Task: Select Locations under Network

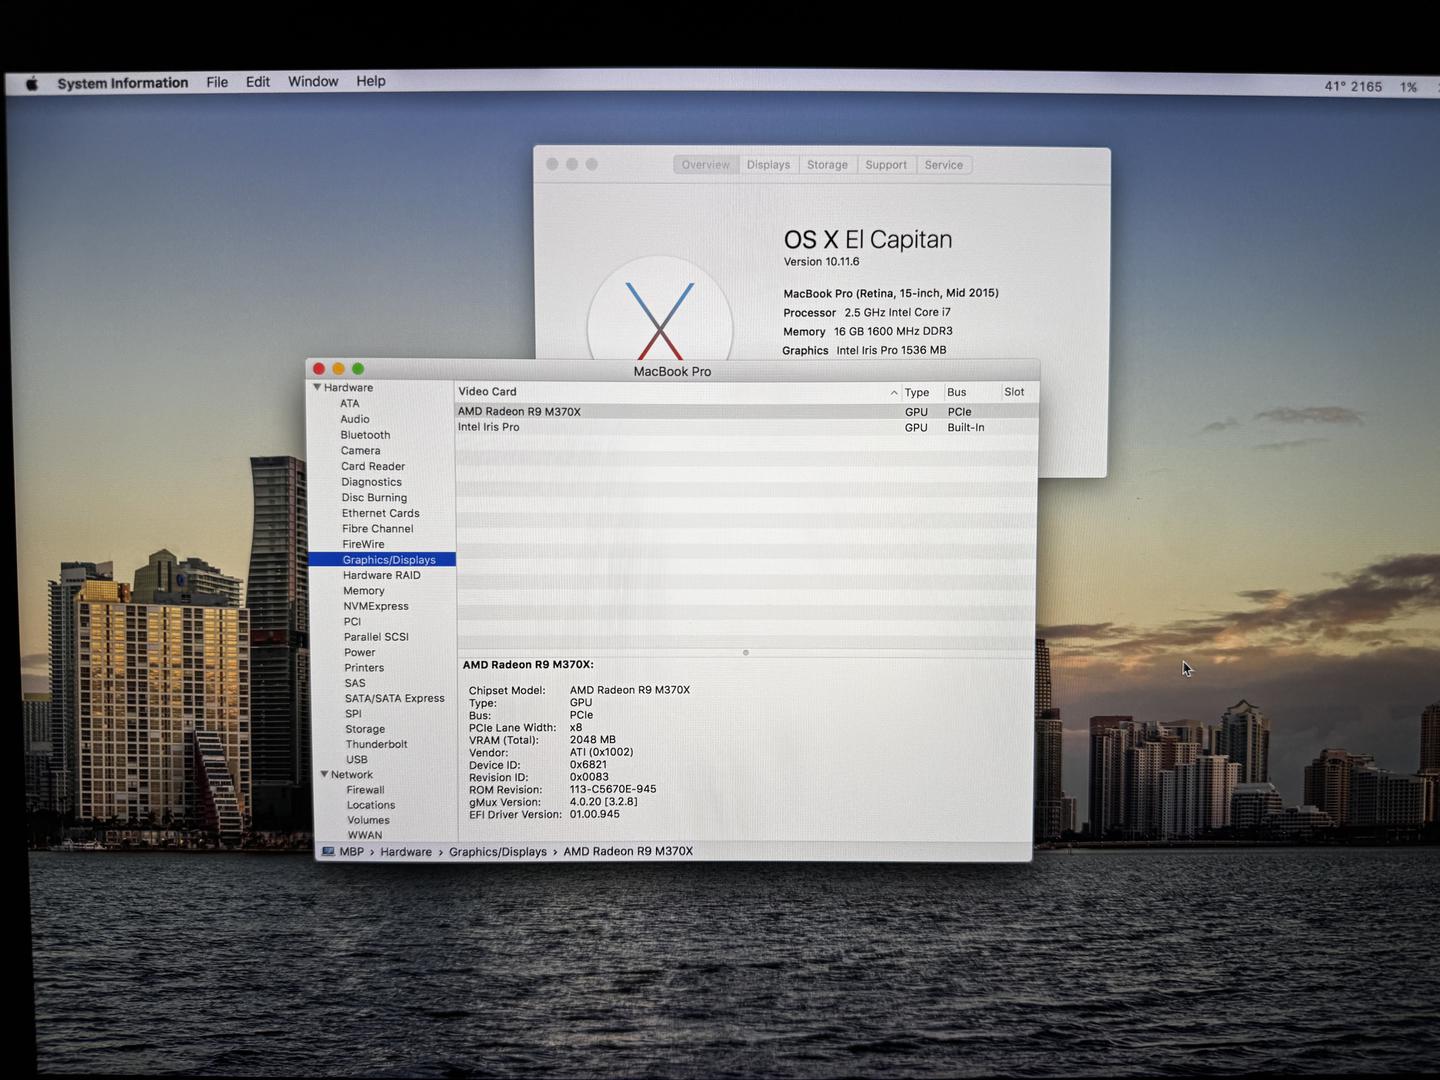Action: [371, 805]
